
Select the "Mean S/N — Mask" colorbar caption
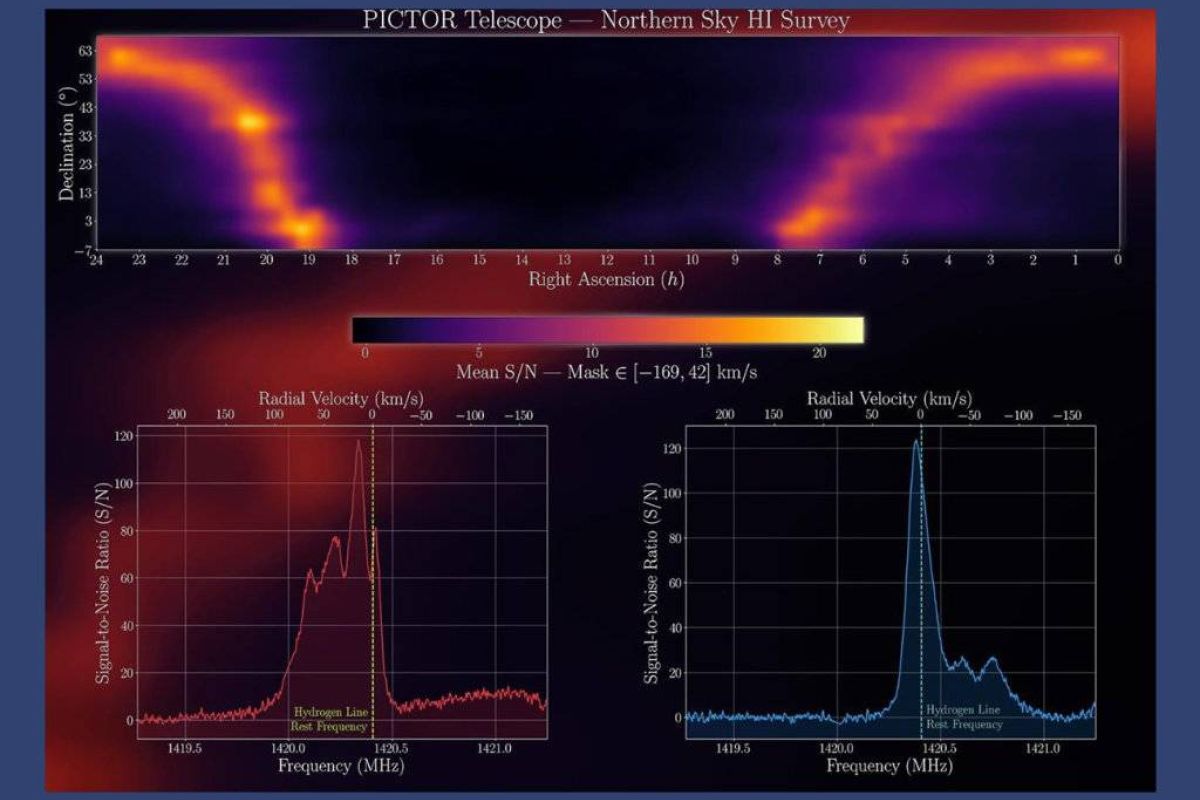(x=606, y=372)
